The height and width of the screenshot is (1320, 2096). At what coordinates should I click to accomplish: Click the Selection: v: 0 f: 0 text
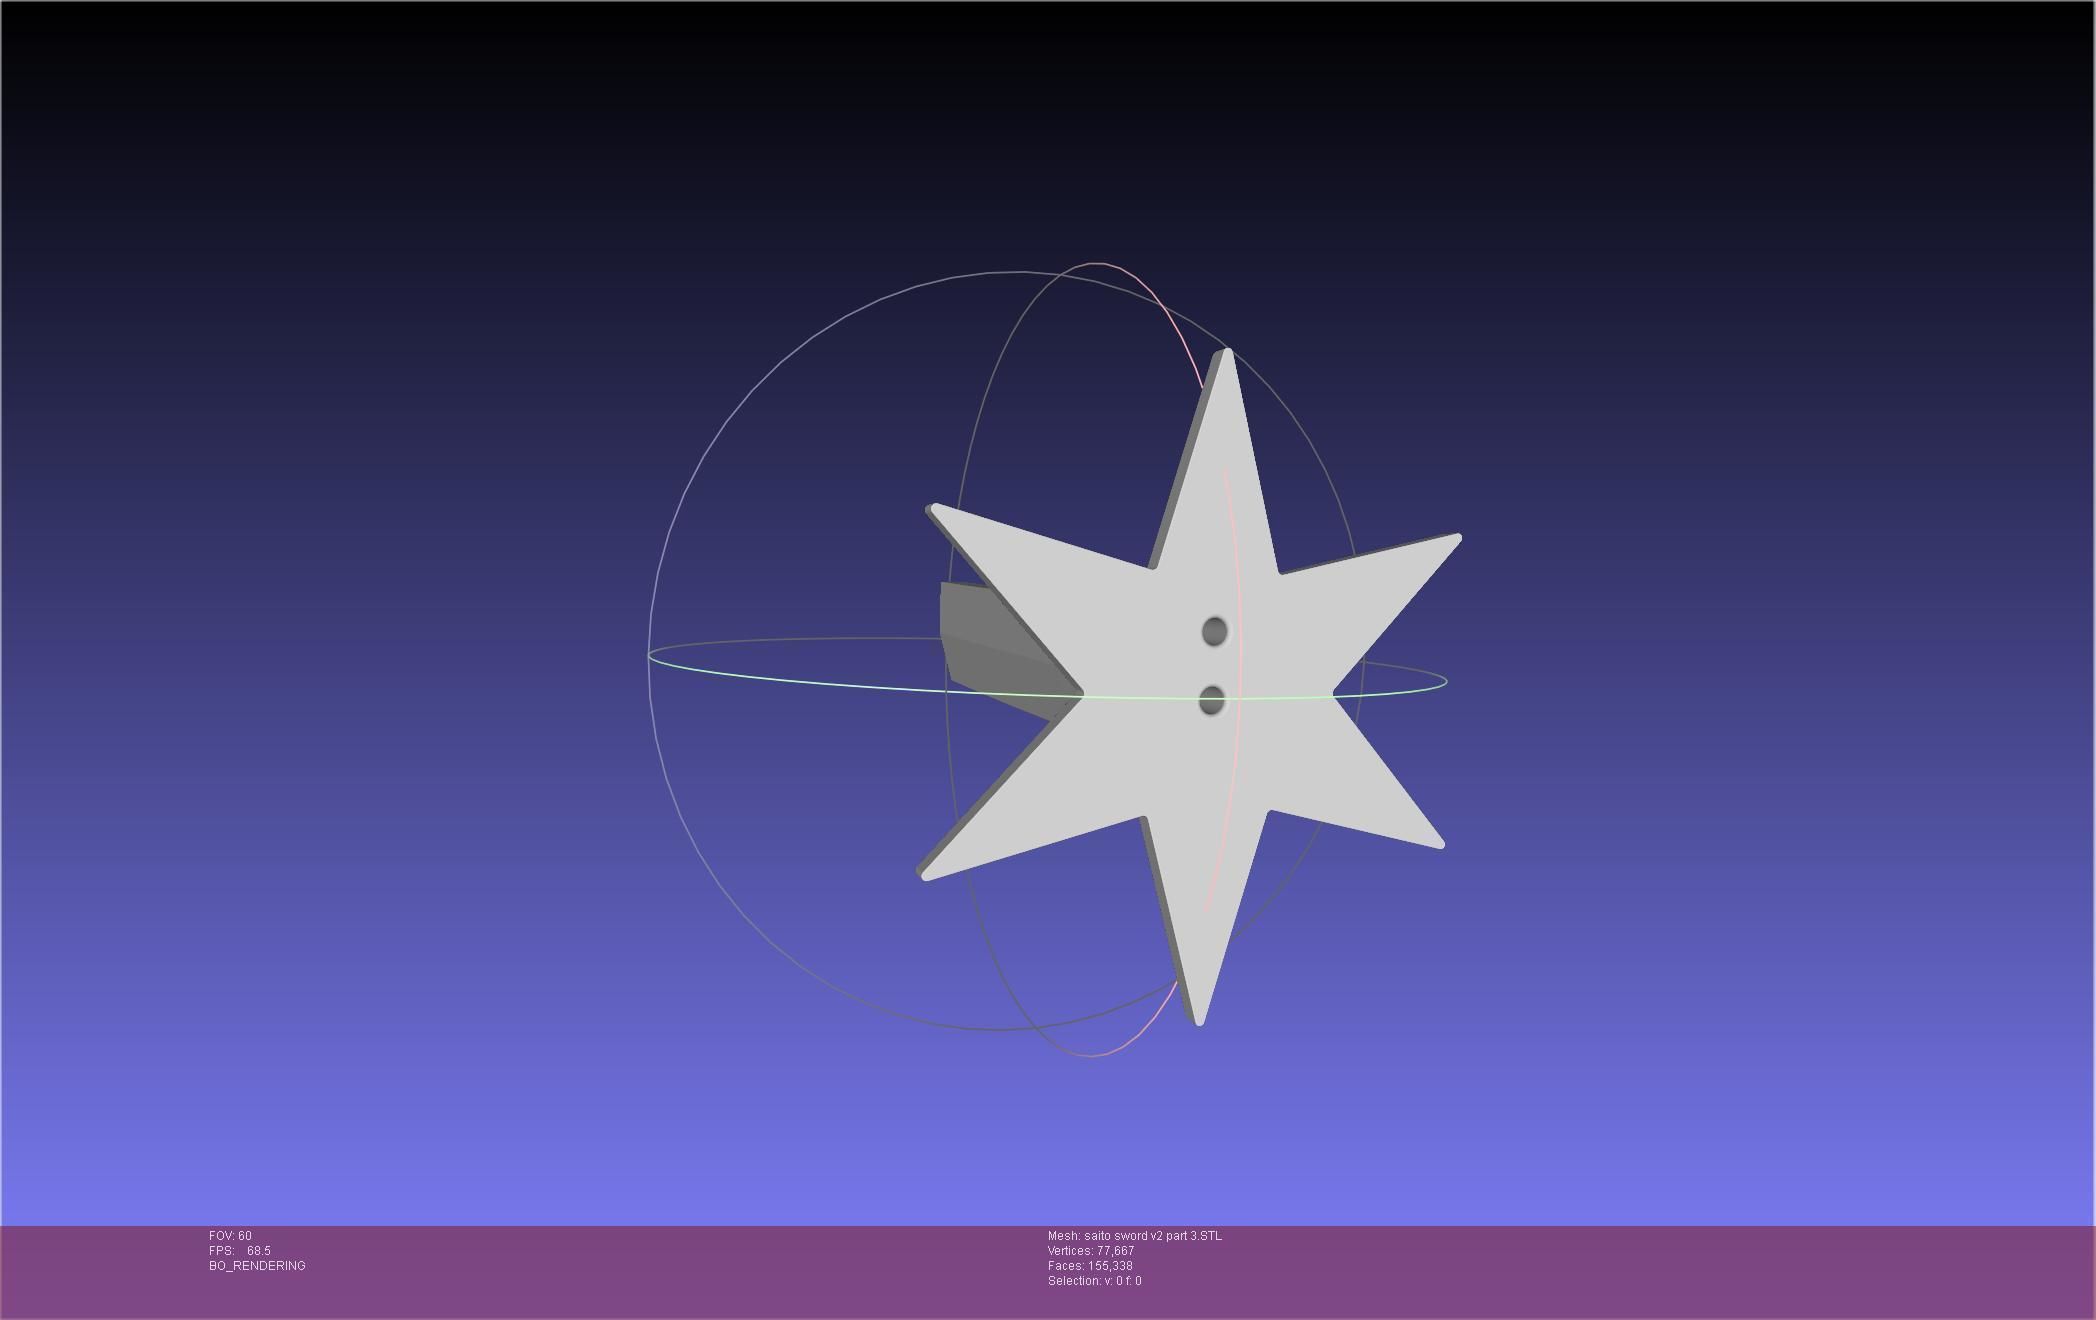(1094, 1281)
